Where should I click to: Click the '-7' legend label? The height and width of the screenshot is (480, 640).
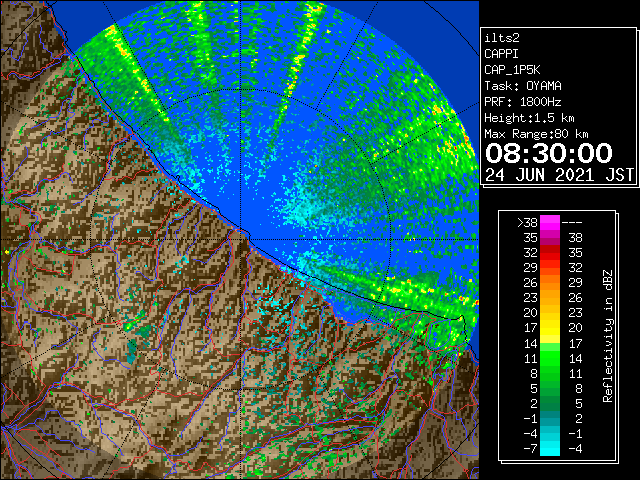pos(530,449)
